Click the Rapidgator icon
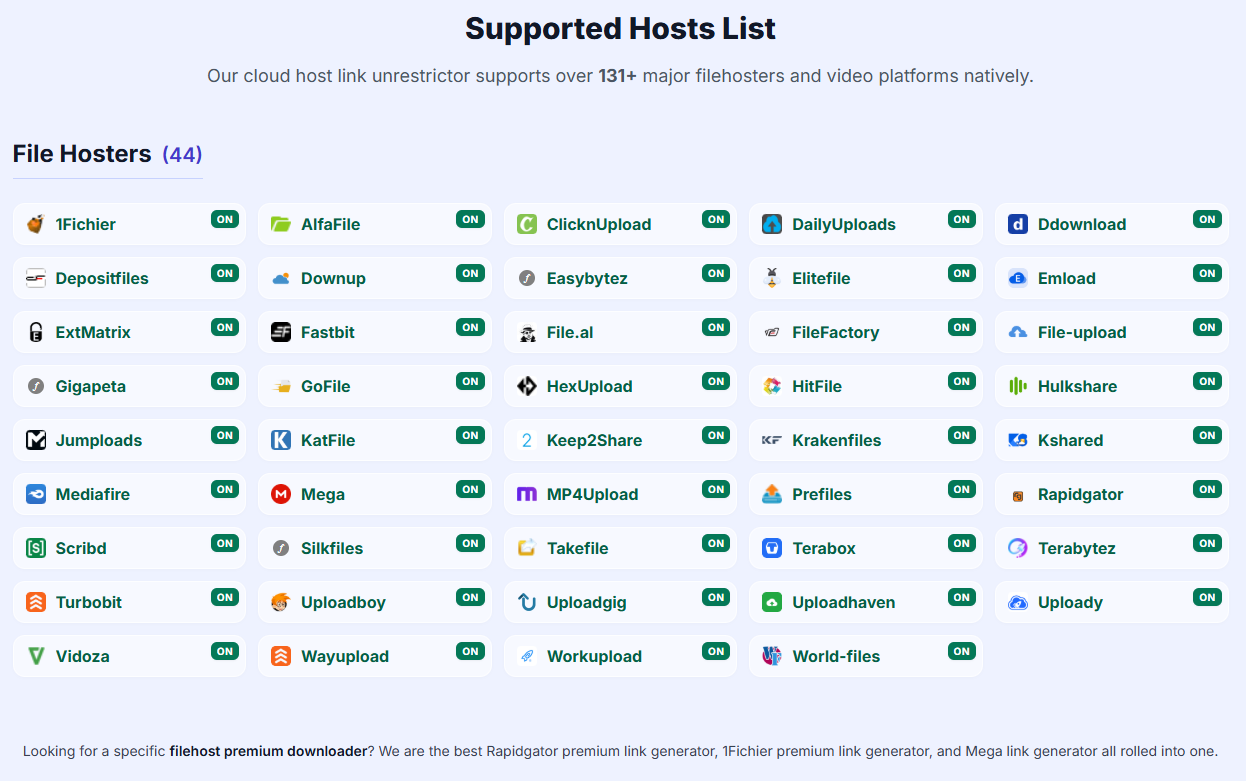 [1018, 494]
